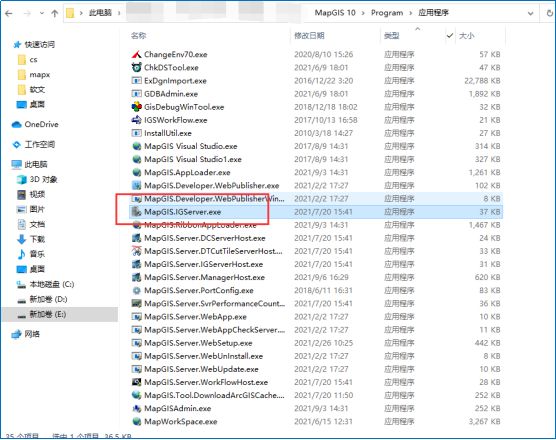Image resolution: width=556 pixels, height=440 pixels.
Task: Go forward with the right arrow button
Action: coord(27,13)
